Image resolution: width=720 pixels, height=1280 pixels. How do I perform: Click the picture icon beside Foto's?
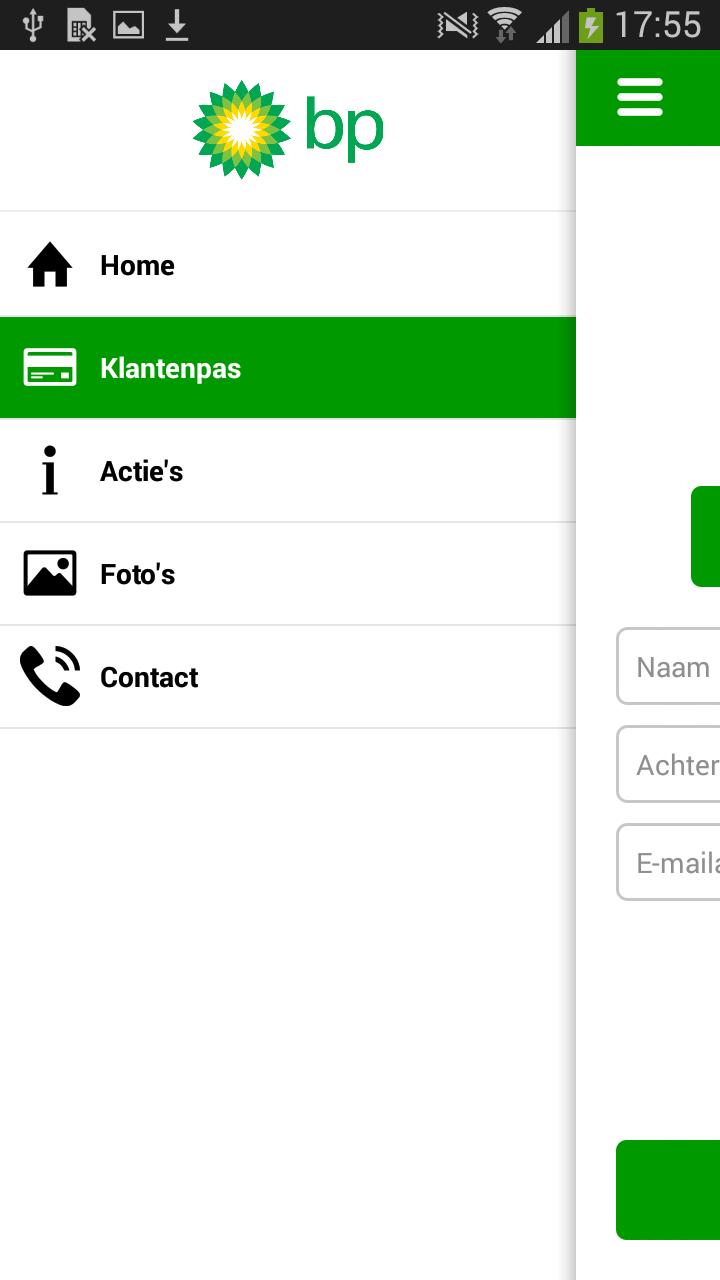coord(50,574)
